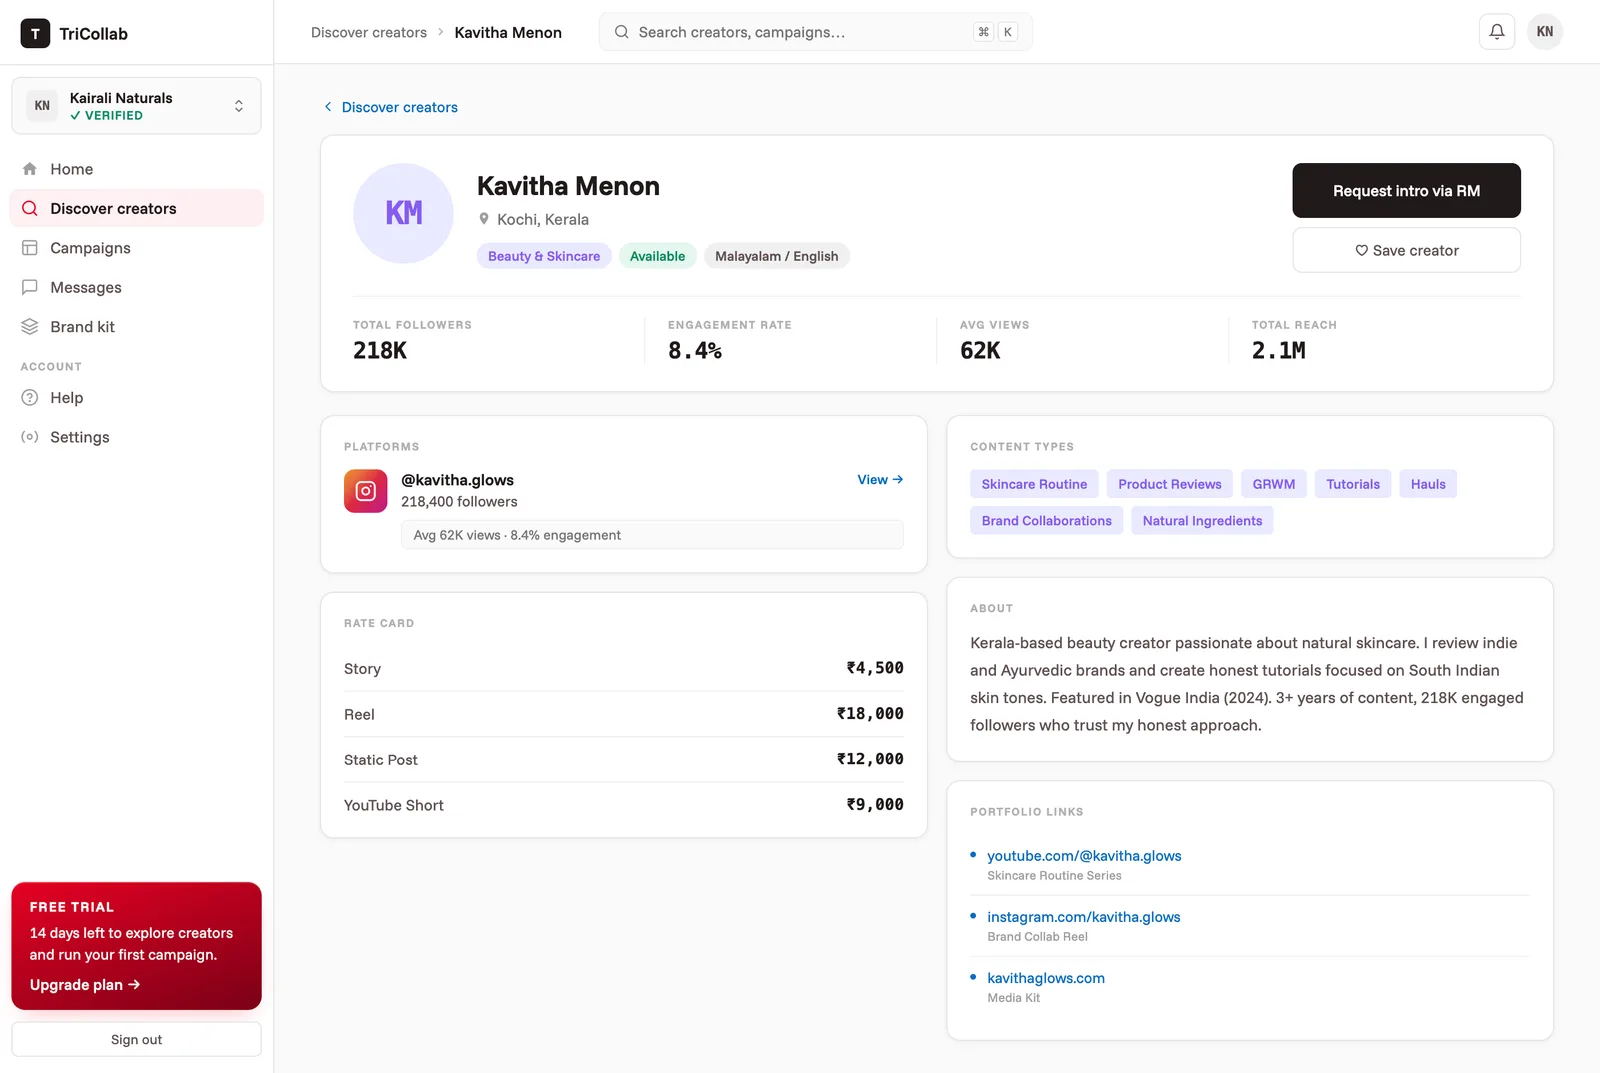
Task: Open the kavithaglows.com media kit link
Action: pyautogui.click(x=1046, y=978)
